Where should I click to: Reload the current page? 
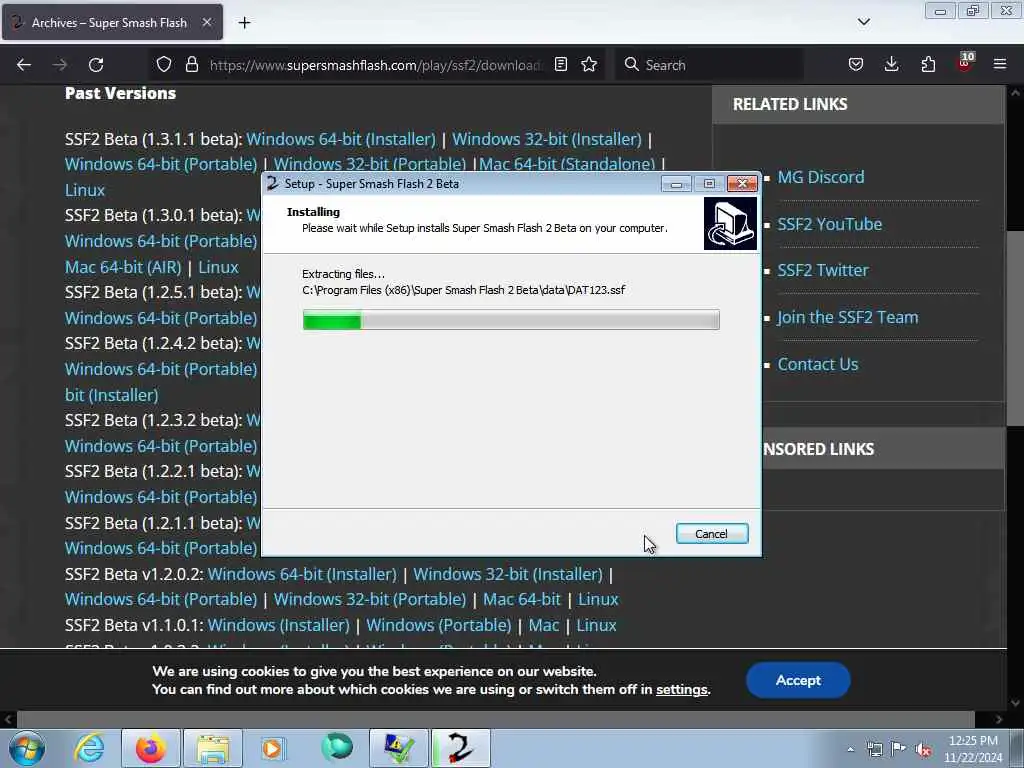coord(96,65)
